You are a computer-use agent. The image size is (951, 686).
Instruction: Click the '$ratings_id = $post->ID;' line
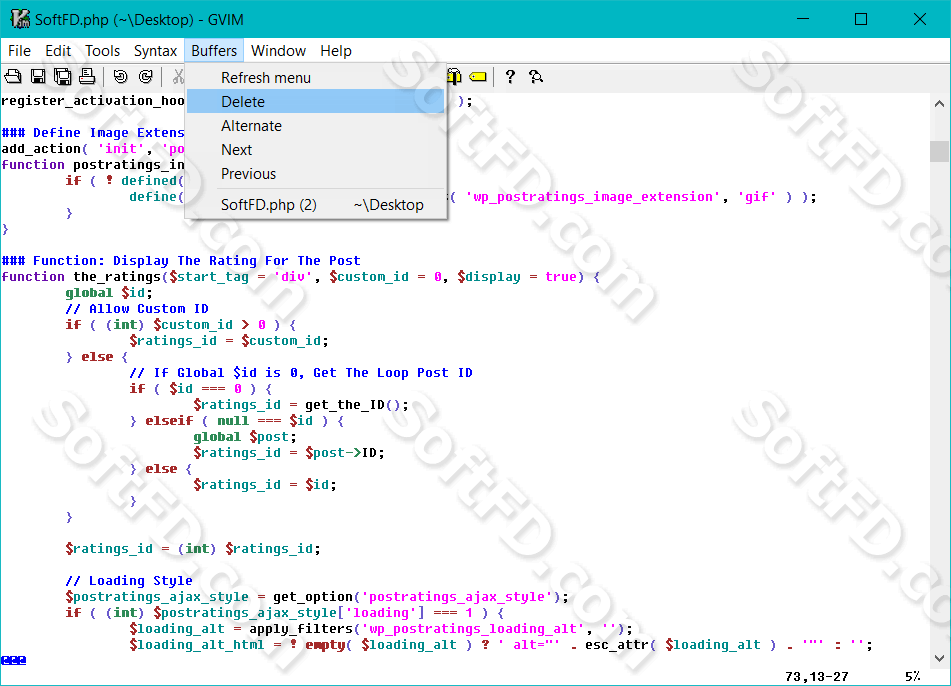point(289,452)
